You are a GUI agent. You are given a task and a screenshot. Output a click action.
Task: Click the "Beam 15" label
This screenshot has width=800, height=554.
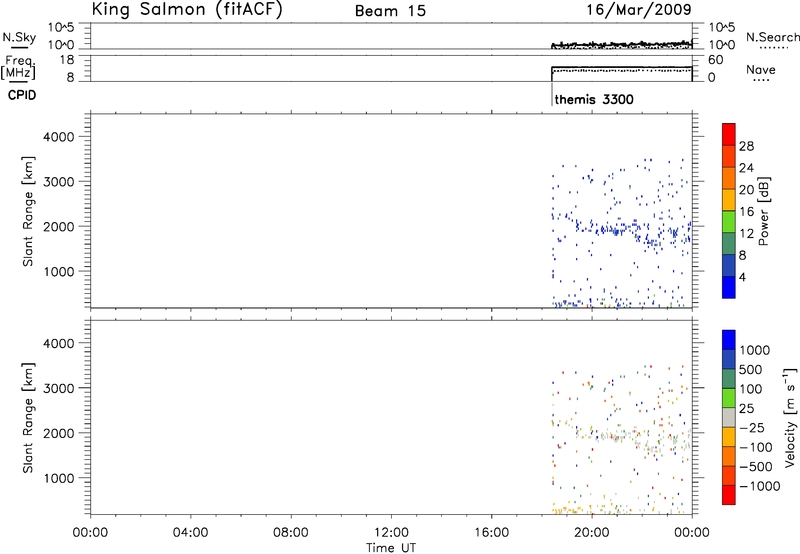(x=390, y=11)
